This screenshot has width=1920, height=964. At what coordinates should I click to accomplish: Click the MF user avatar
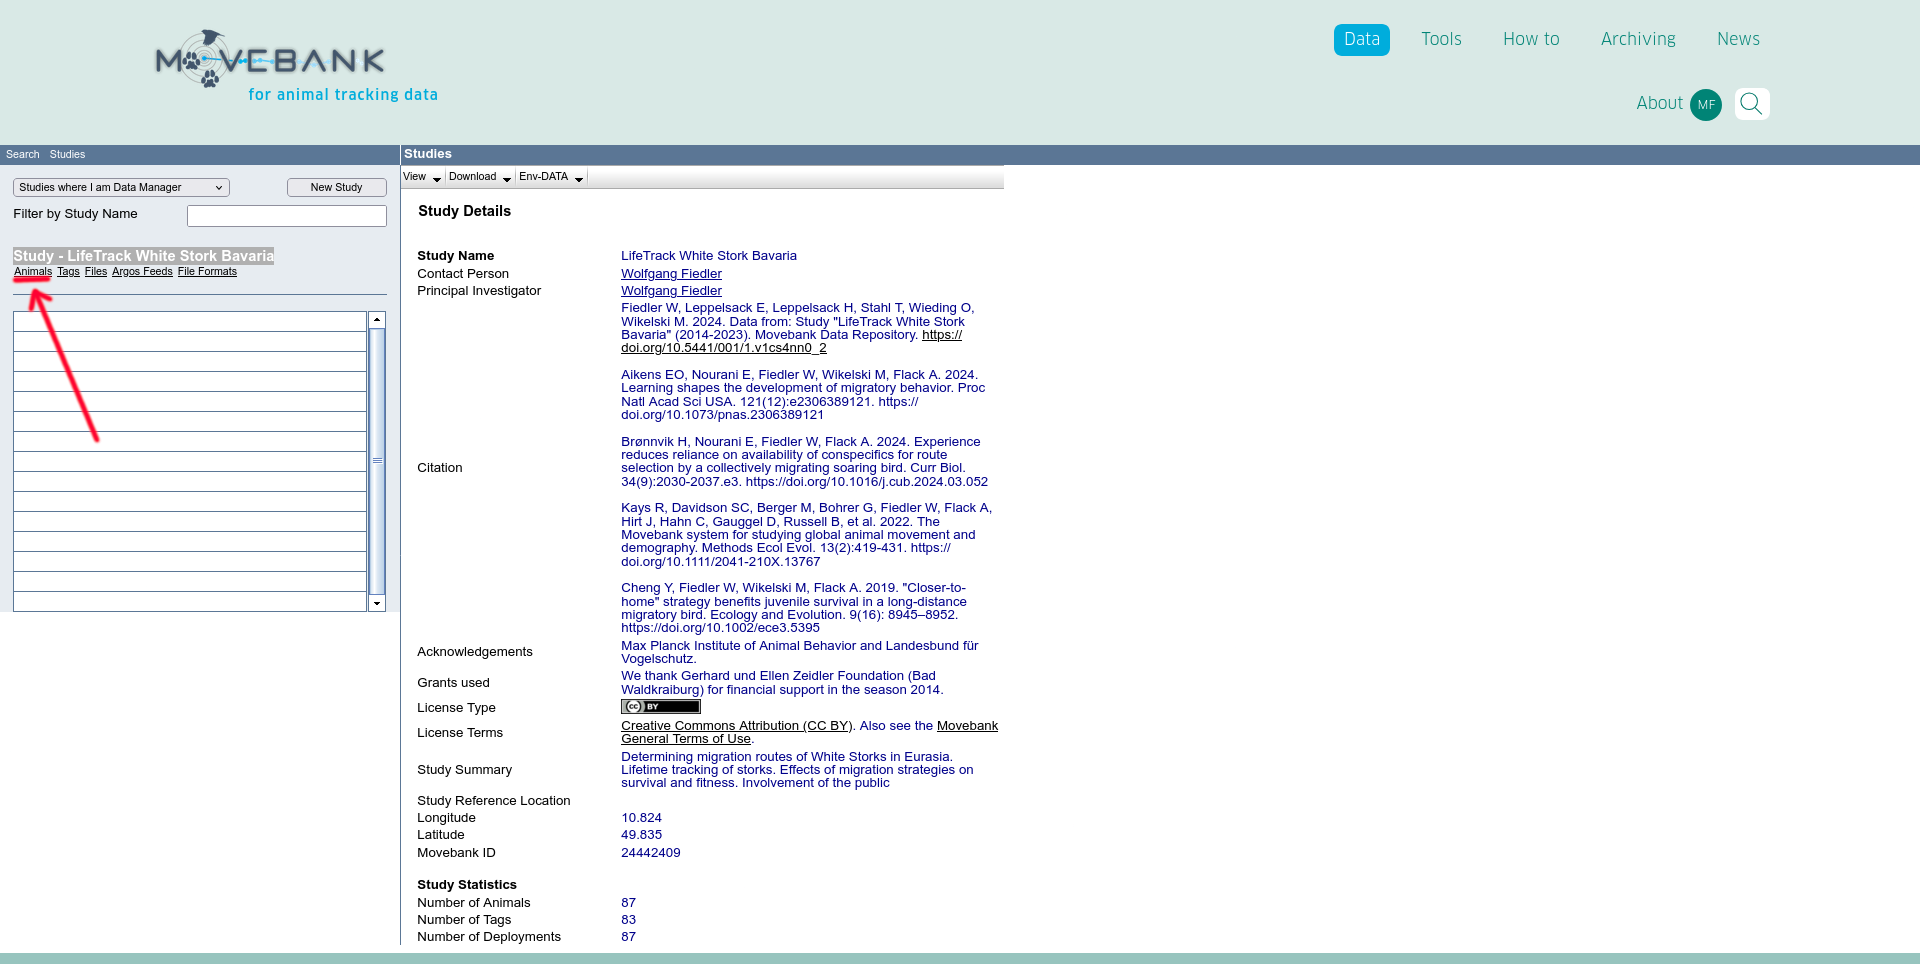coord(1706,104)
